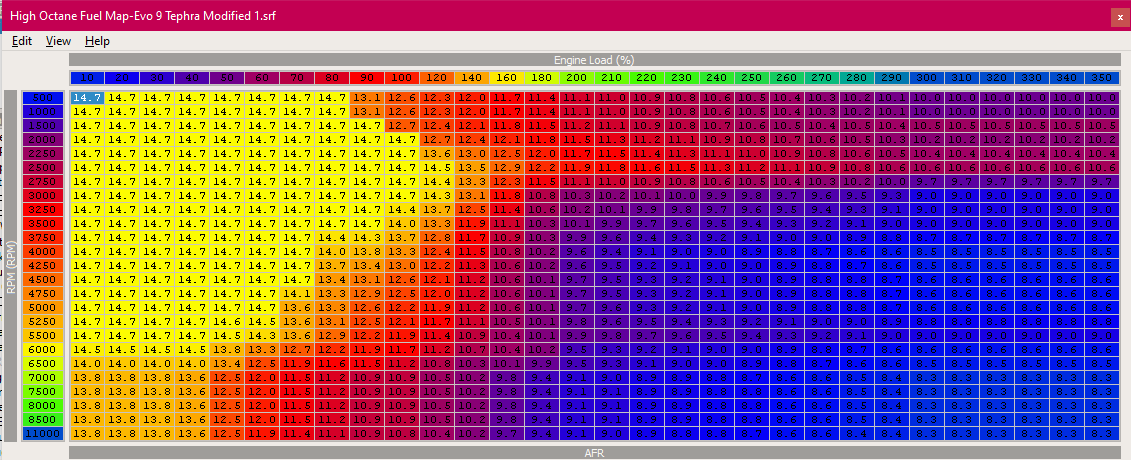Close the High Octane Fuel Map window
Viewport: 1131px width, 460px height.
coord(1118,17)
